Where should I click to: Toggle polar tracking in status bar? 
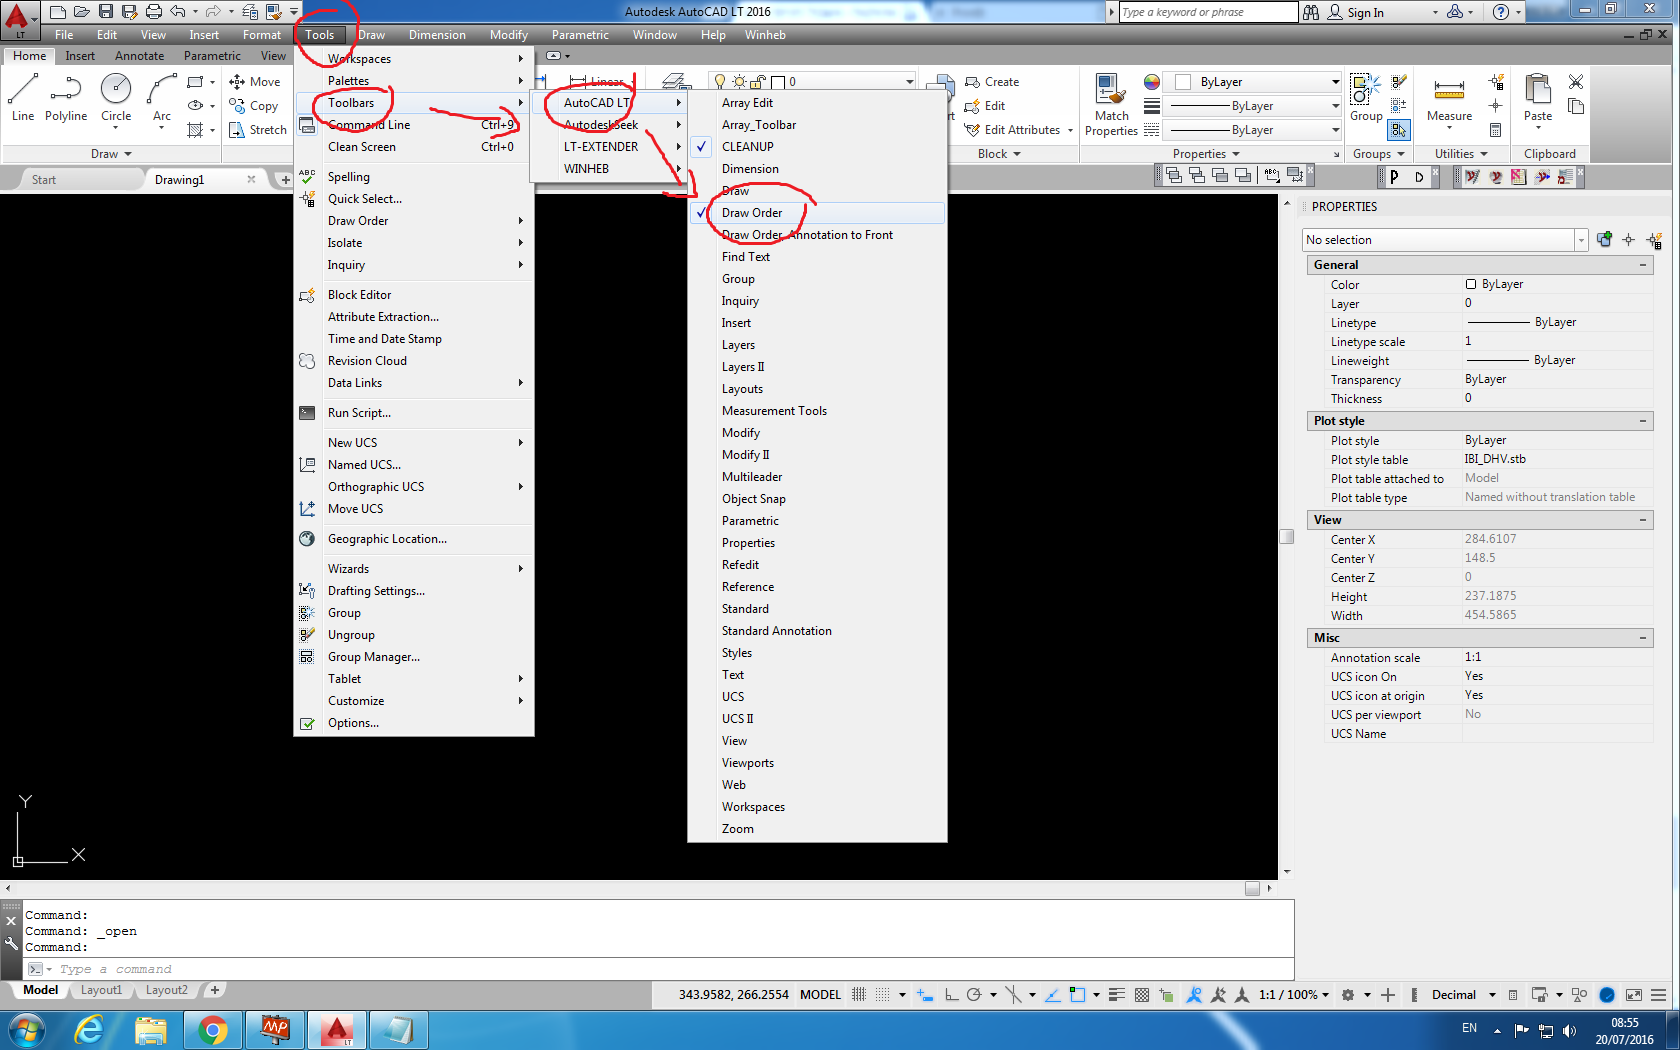pos(974,995)
